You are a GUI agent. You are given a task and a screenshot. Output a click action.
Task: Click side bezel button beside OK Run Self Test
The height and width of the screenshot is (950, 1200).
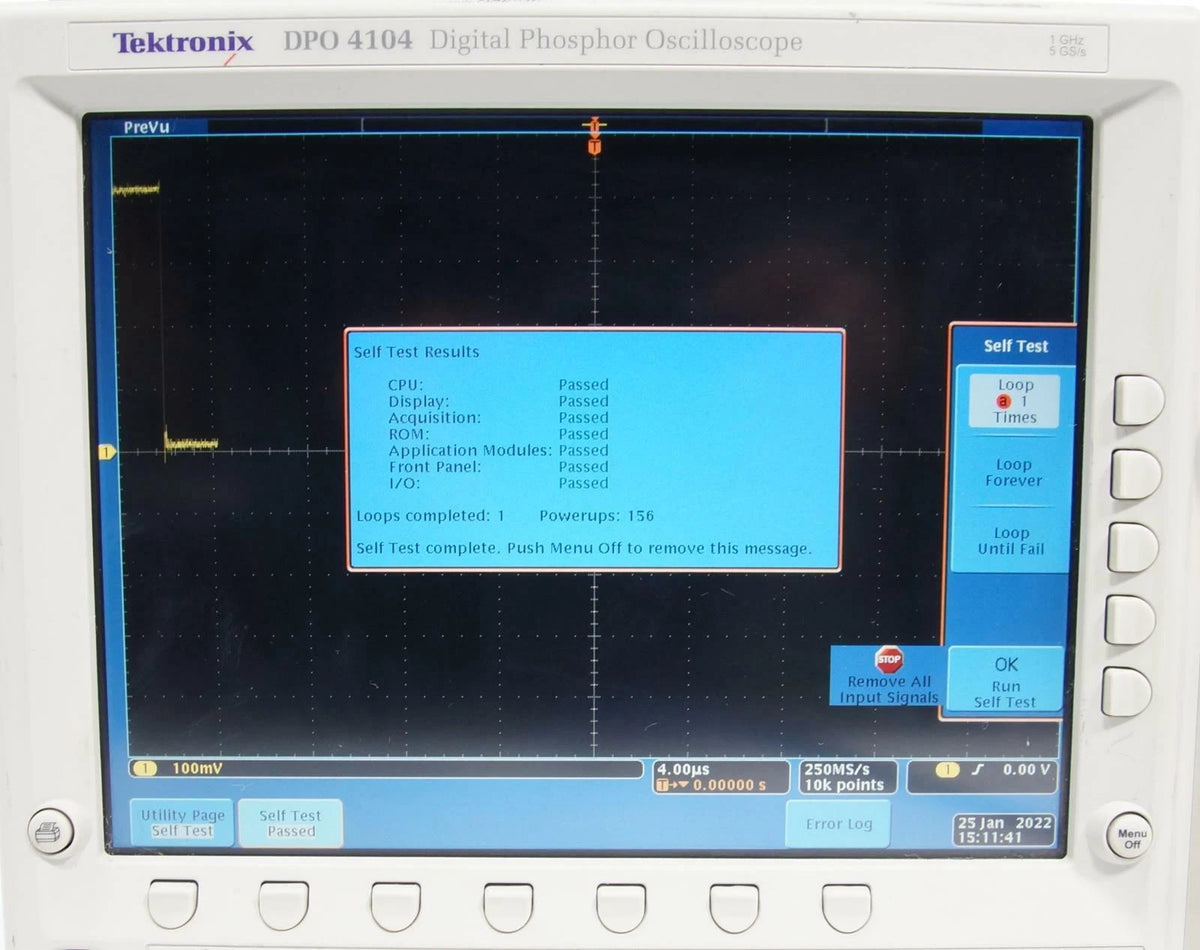1127,692
